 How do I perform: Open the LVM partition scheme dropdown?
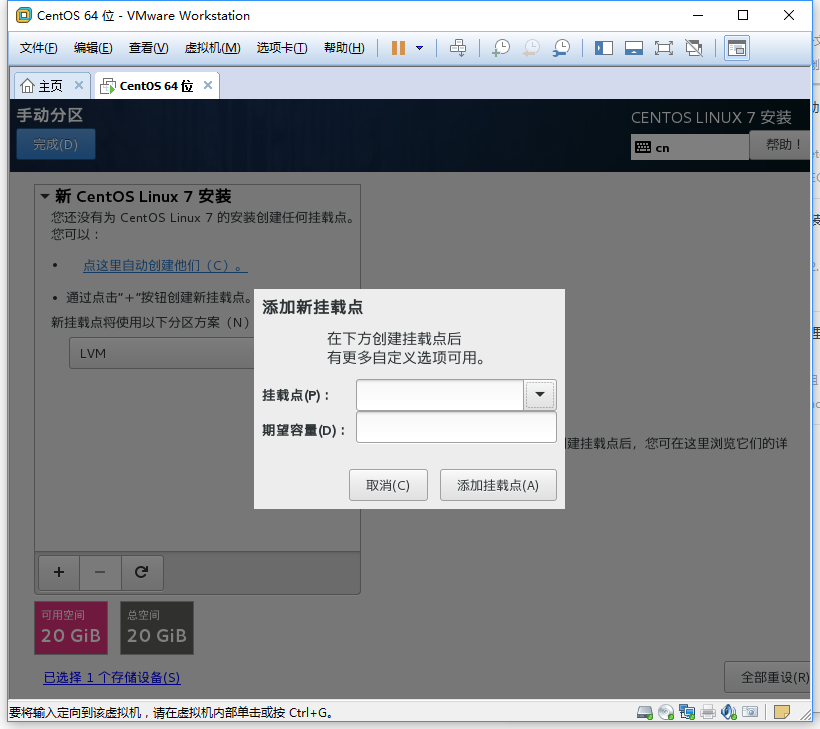[162, 354]
